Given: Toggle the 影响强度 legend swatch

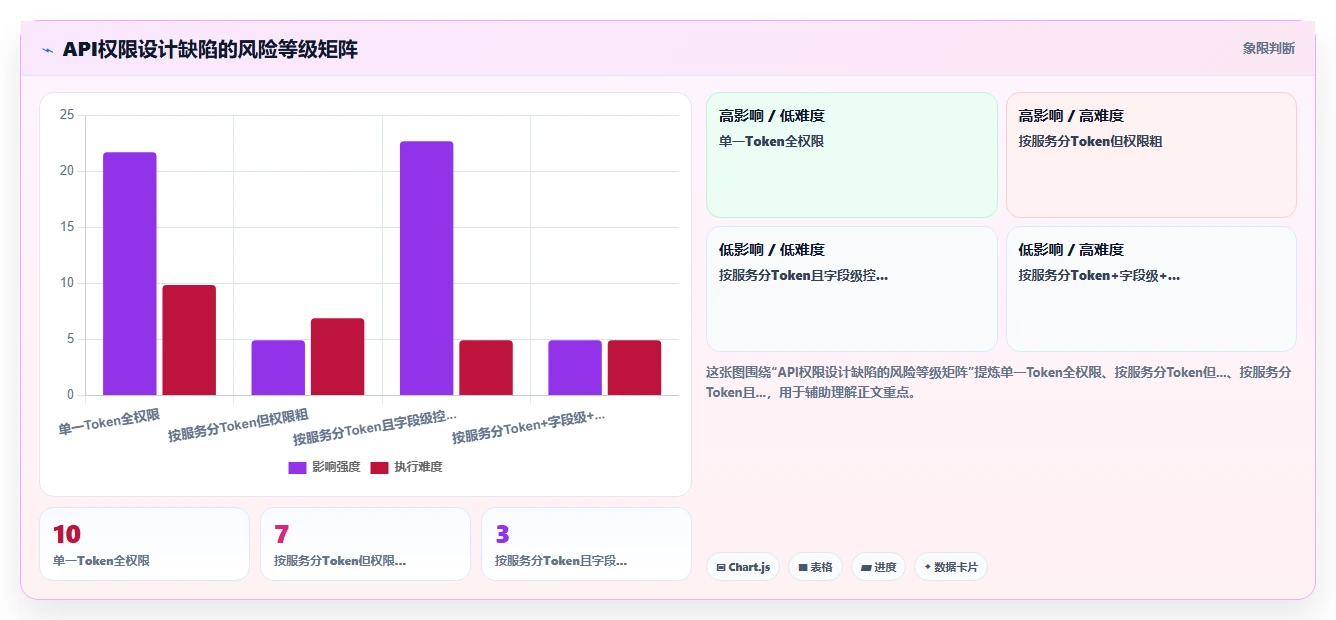Looking at the screenshot, I should pos(297,467).
